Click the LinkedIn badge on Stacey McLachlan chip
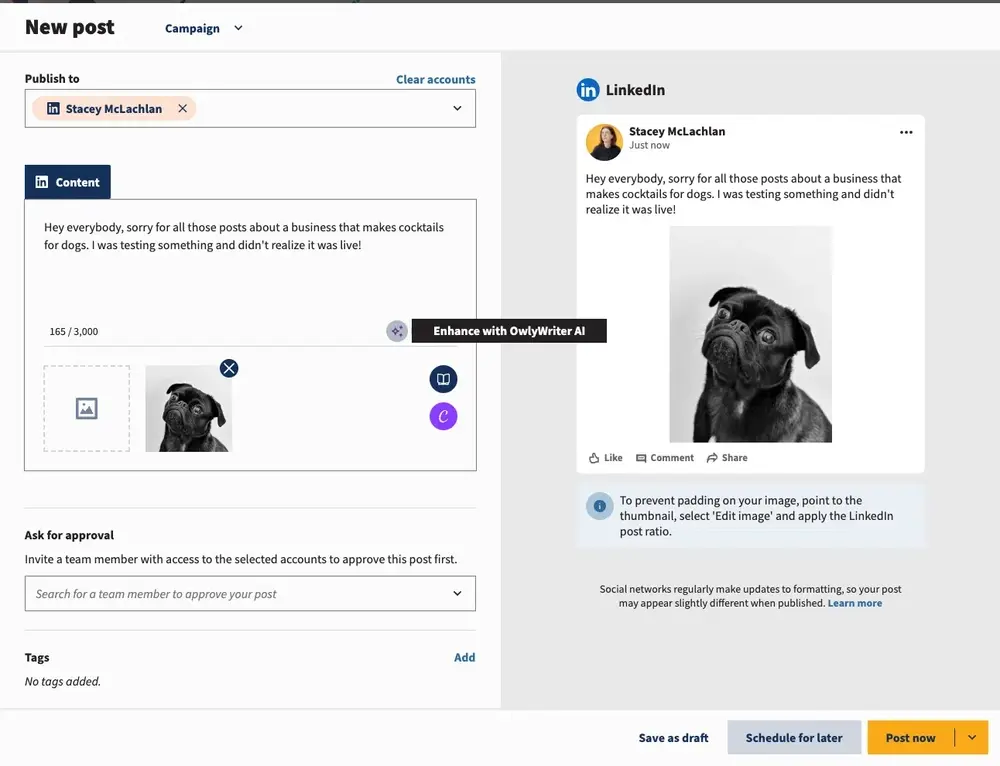This screenshot has height=766, width=1000. coord(51,108)
